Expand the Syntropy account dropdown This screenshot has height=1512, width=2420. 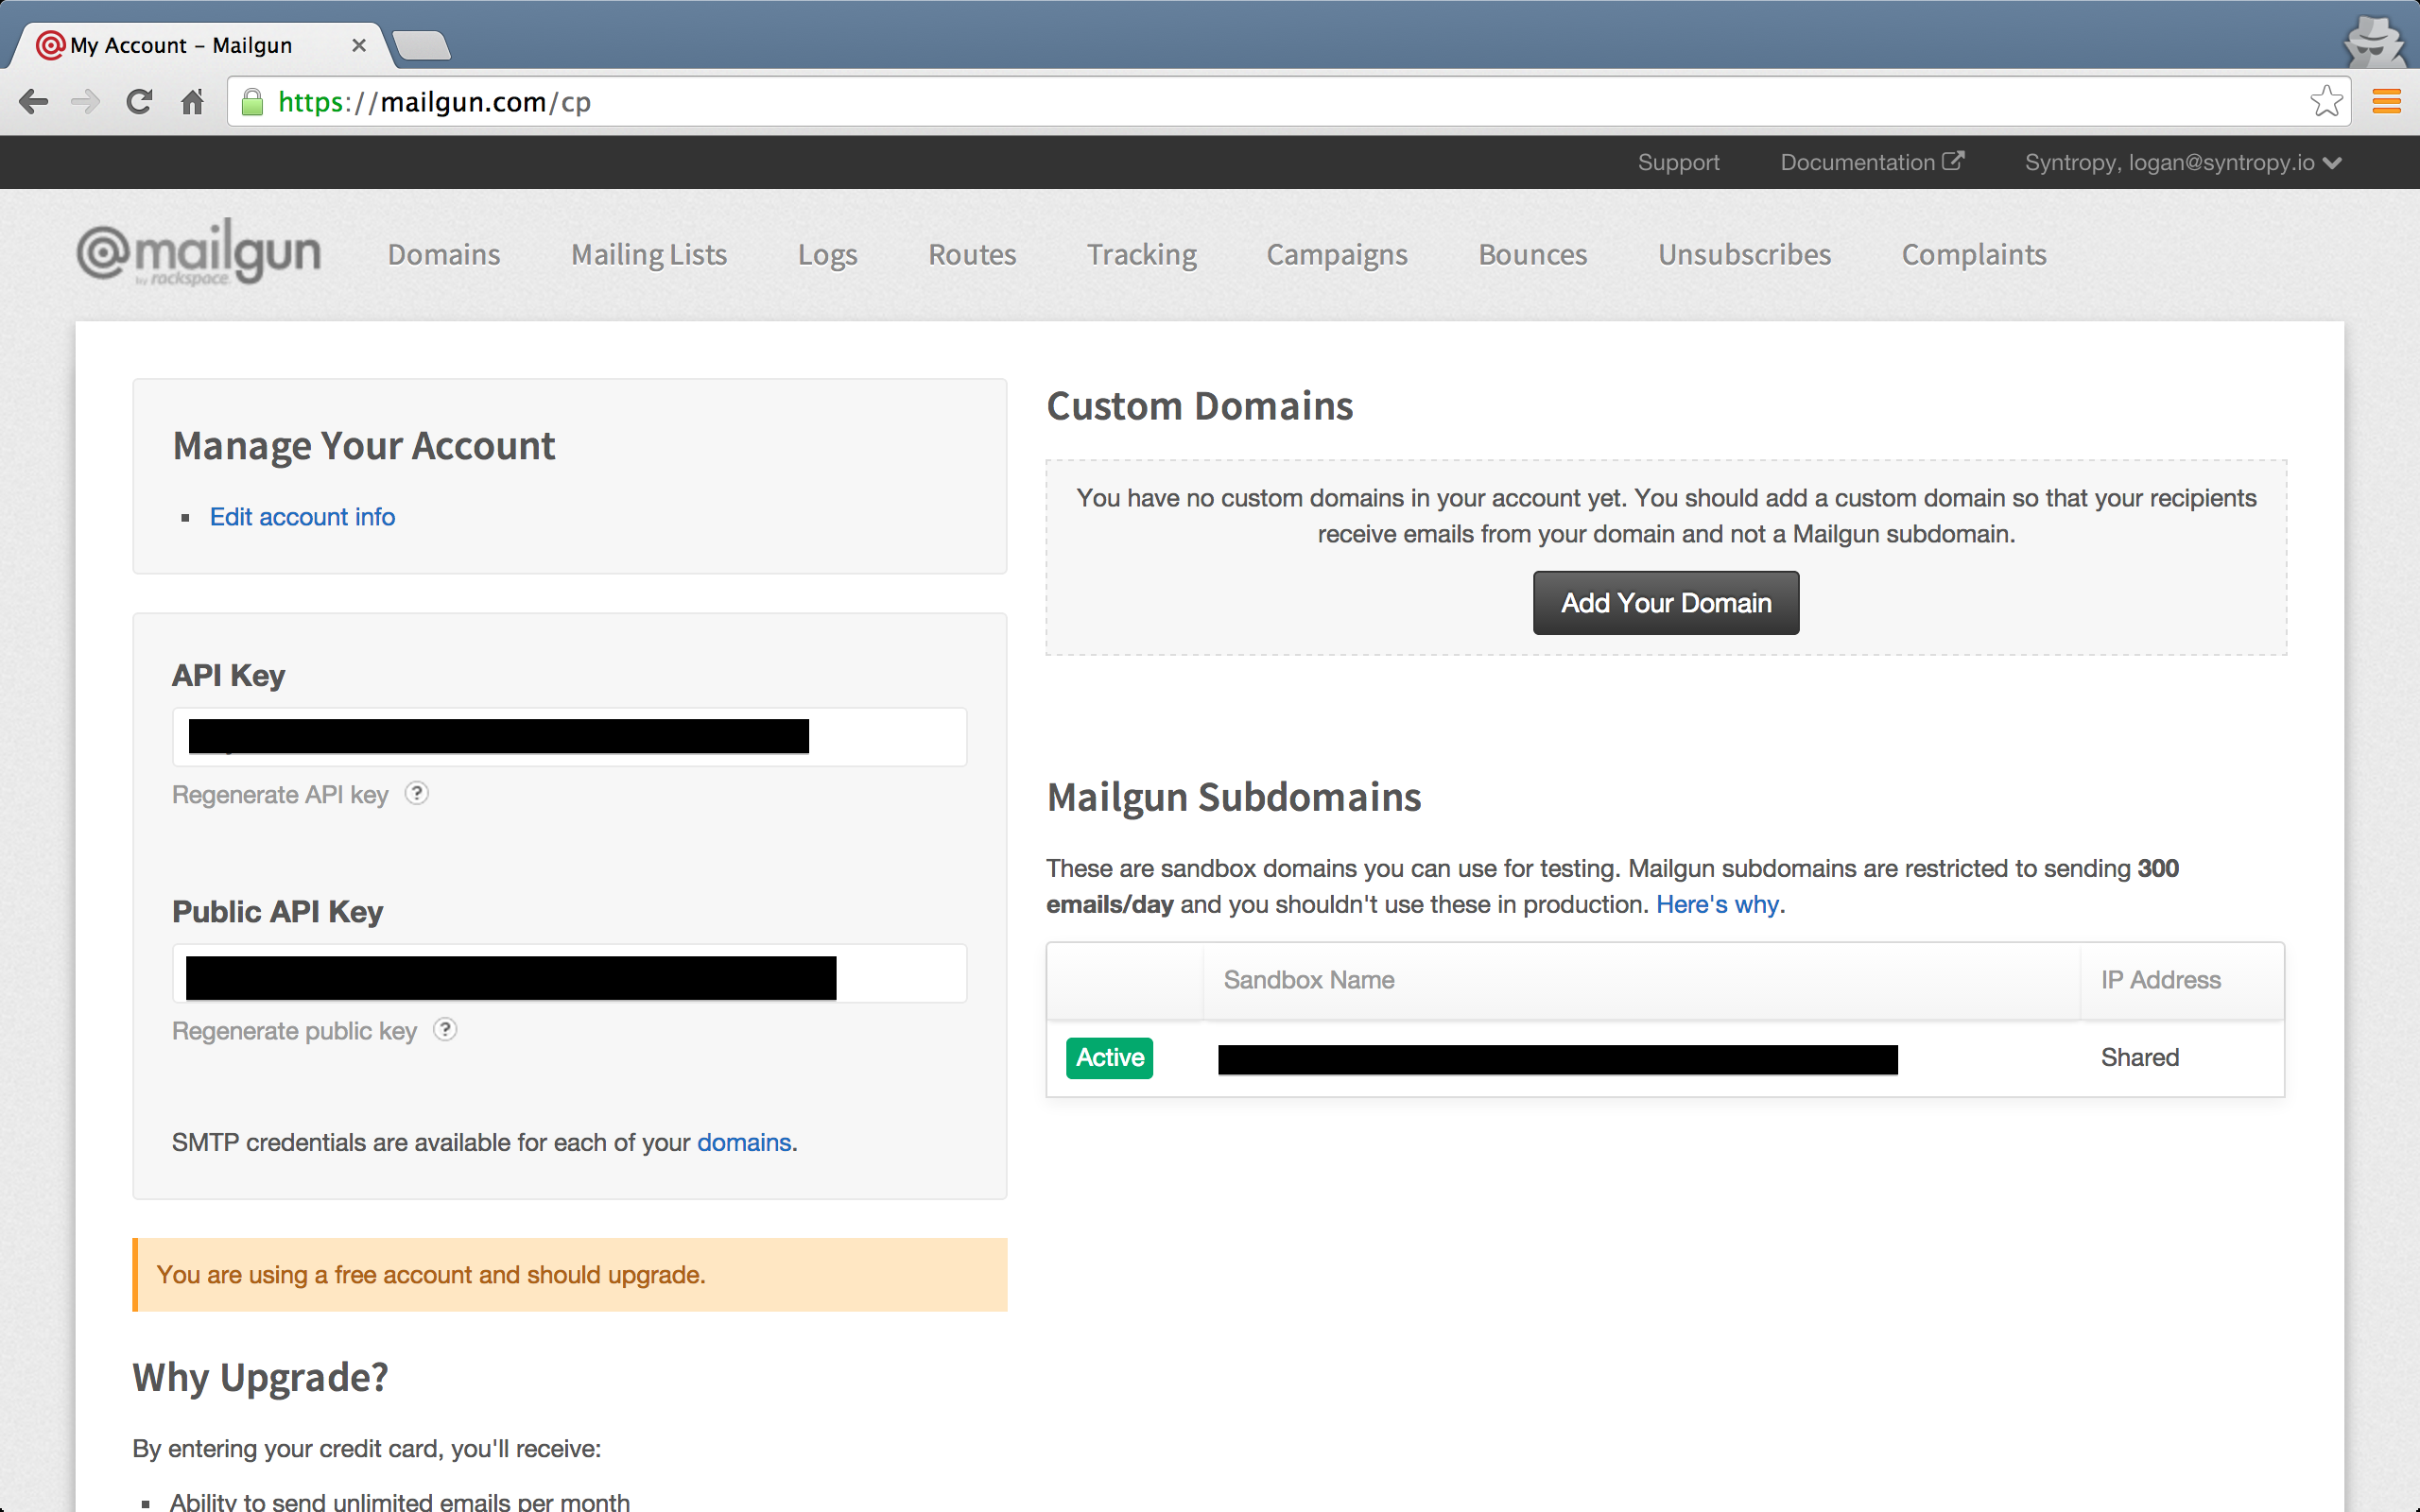point(2182,163)
